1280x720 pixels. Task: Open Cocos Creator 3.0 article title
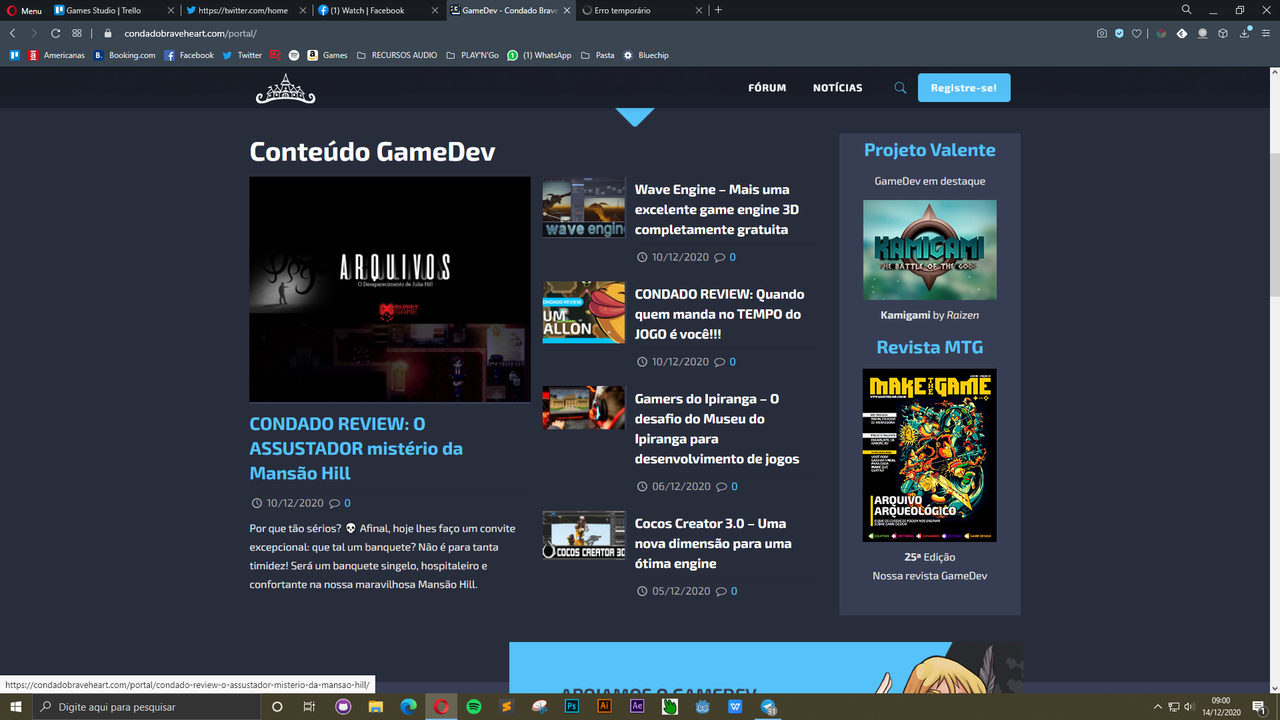(713, 543)
